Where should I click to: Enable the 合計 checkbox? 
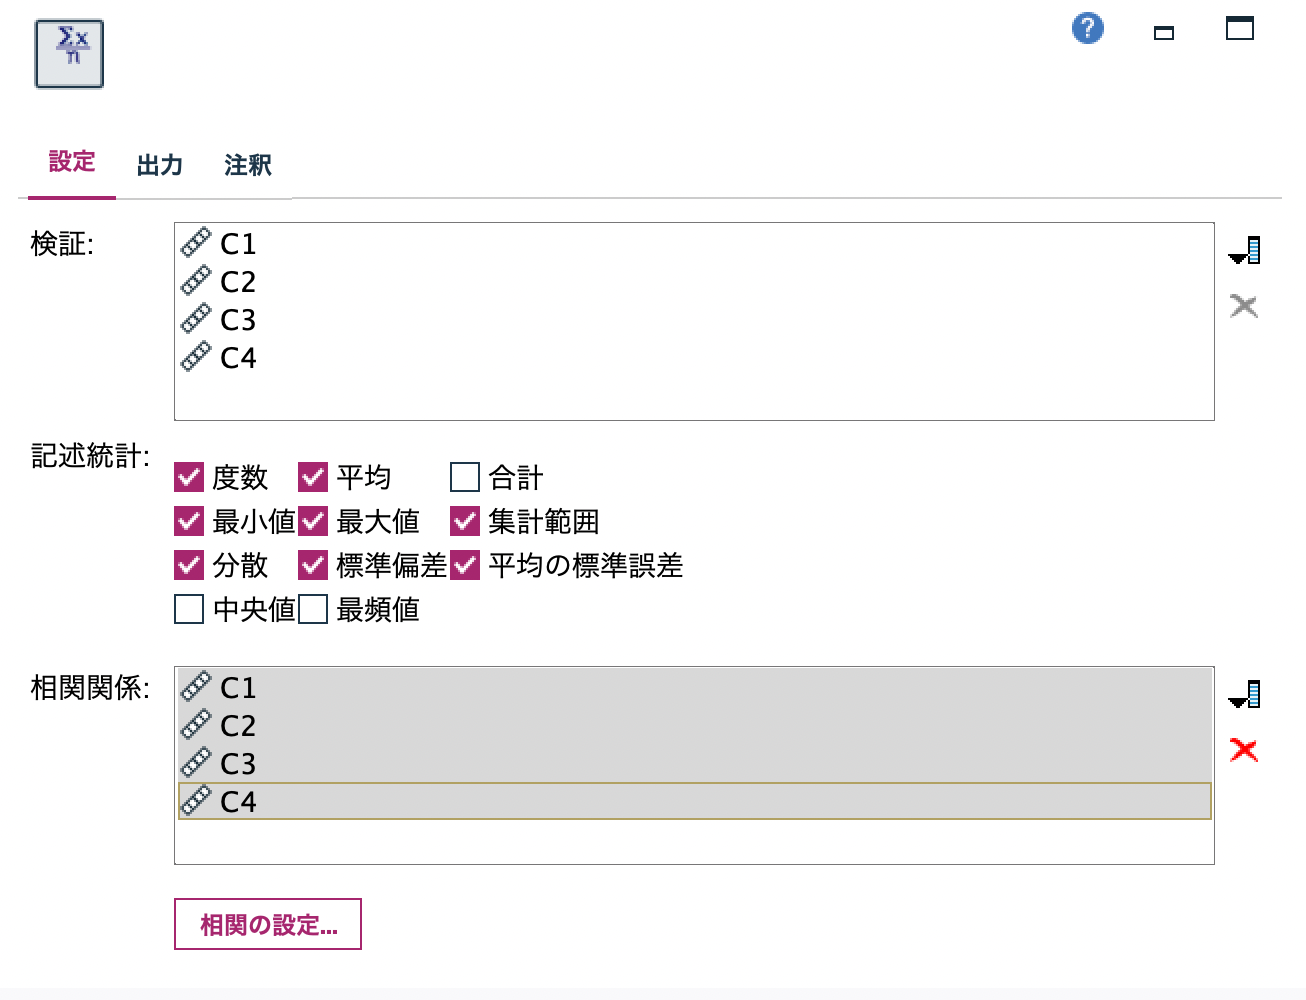(x=463, y=478)
